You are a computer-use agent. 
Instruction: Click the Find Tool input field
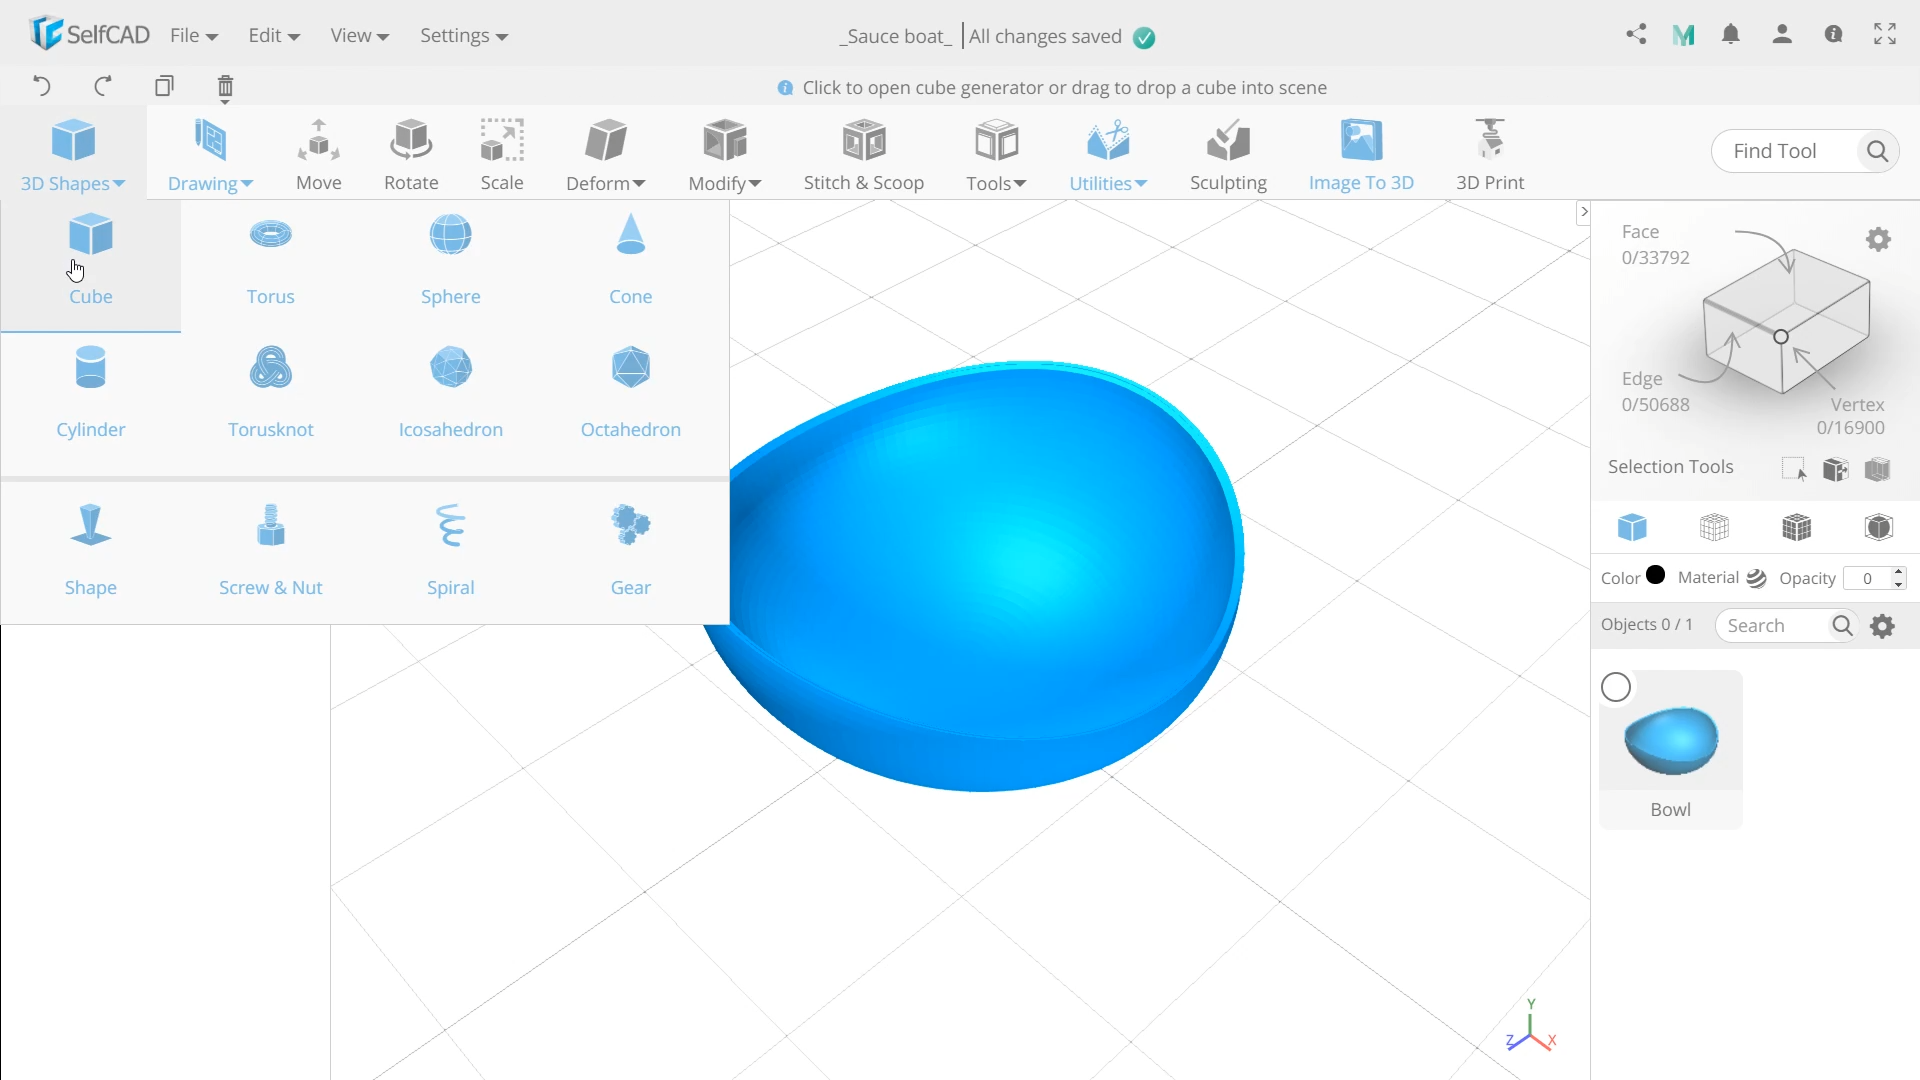point(1785,151)
